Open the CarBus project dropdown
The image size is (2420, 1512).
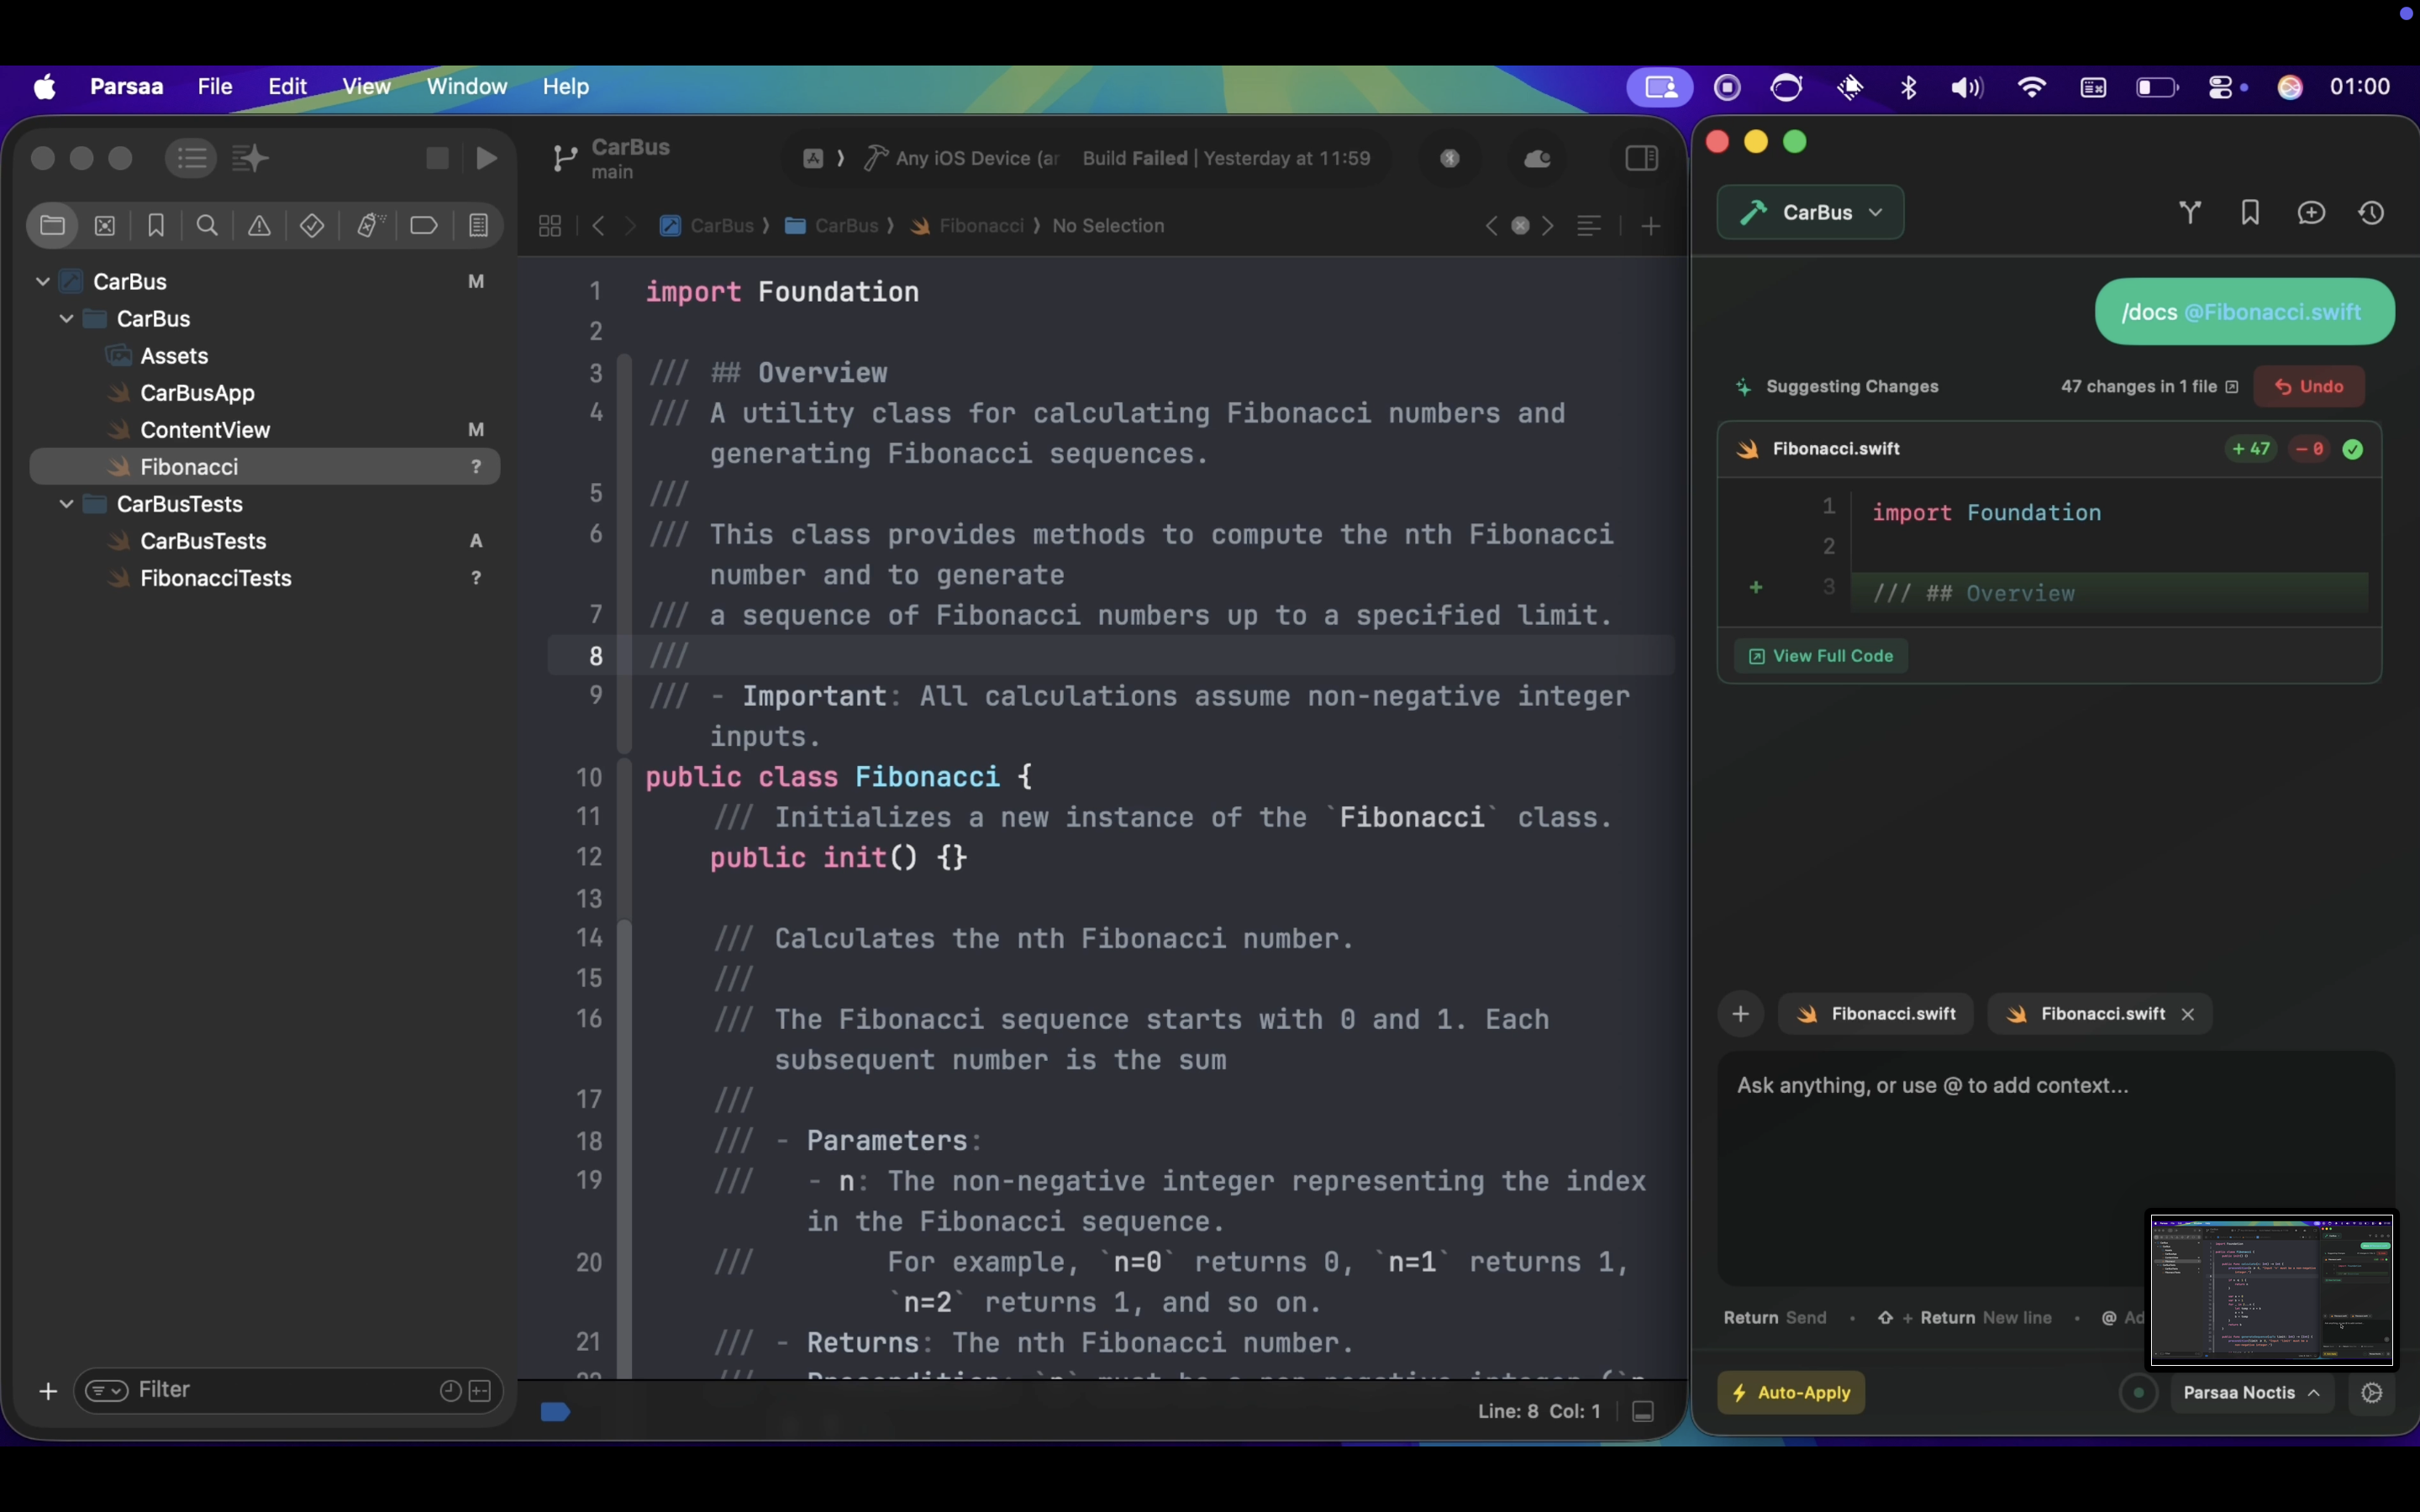(x=1810, y=213)
